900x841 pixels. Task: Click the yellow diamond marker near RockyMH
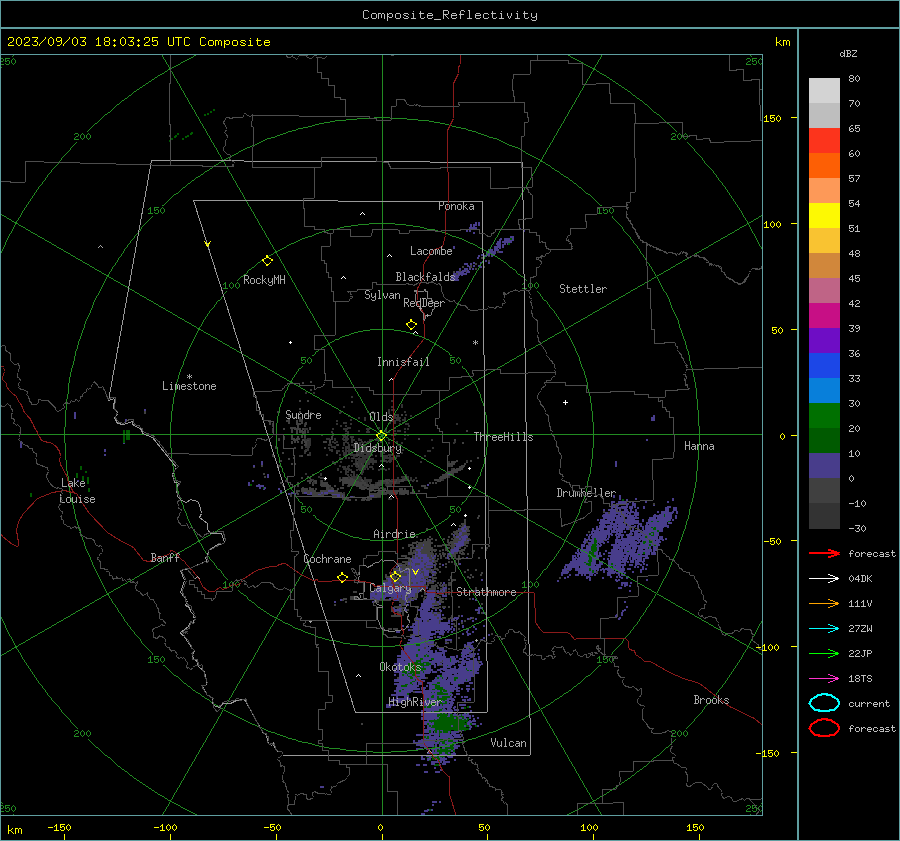tap(267, 261)
